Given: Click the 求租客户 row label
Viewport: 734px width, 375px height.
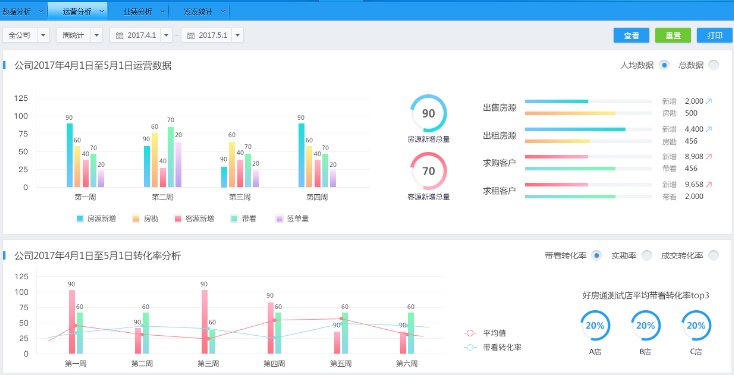Looking at the screenshot, I should click(x=499, y=191).
